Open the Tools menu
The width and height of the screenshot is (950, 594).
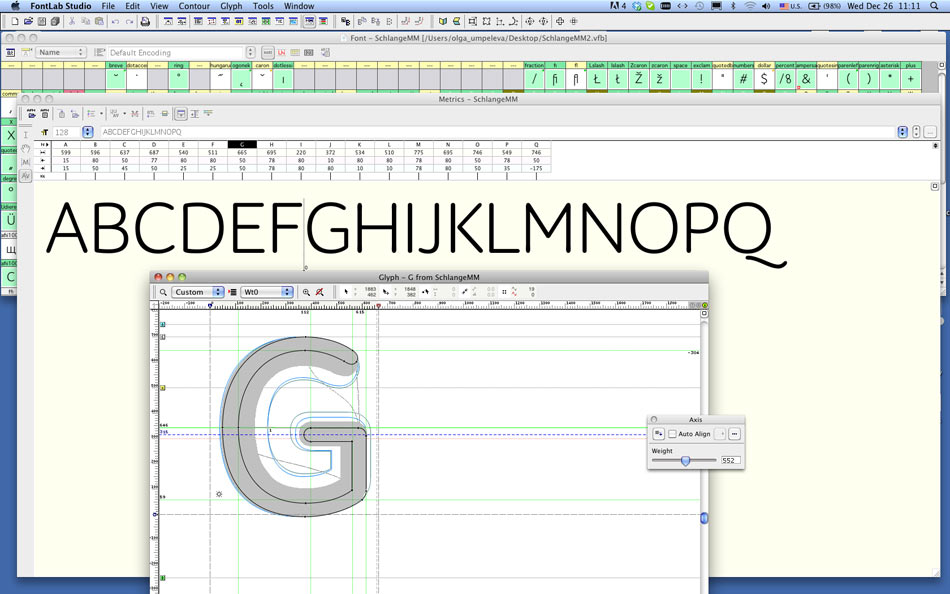[x=263, y=6]
